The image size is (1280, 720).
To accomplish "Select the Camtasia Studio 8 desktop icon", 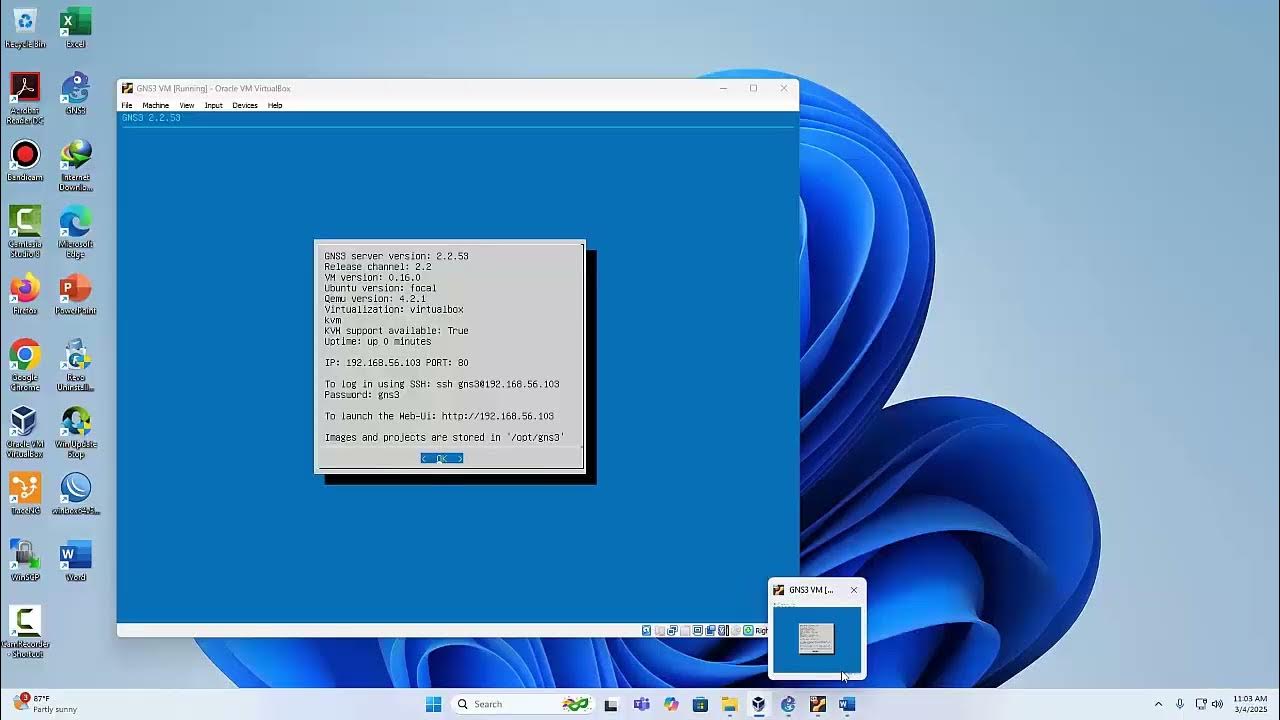I will pos(25,232).
